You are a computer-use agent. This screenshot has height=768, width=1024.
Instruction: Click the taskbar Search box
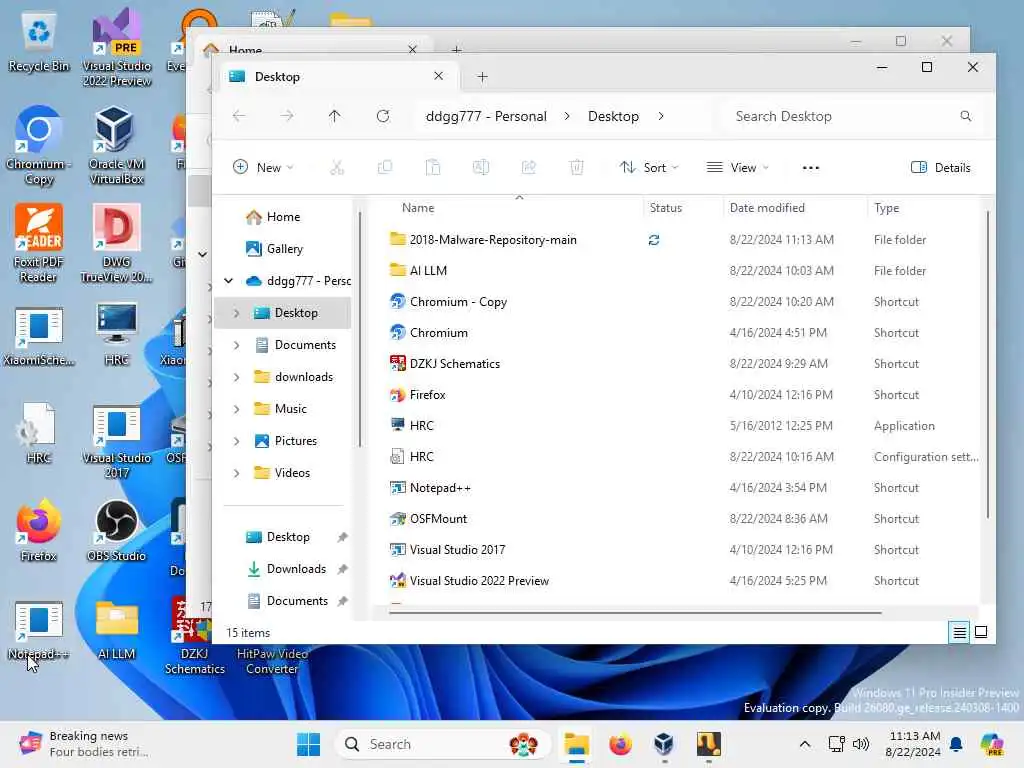(x=443, y=744)
